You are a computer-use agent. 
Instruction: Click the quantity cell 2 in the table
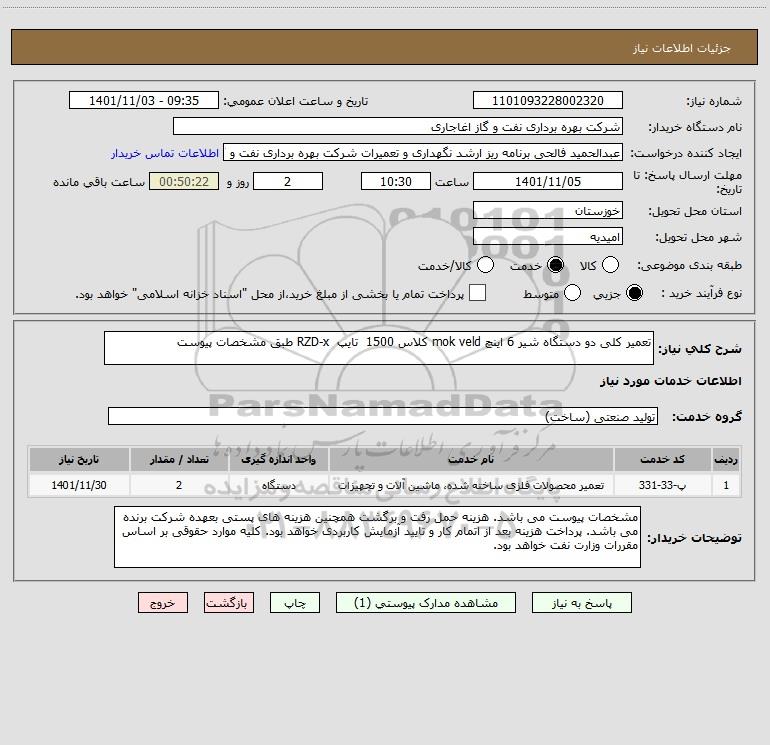[x=179, y=485]
